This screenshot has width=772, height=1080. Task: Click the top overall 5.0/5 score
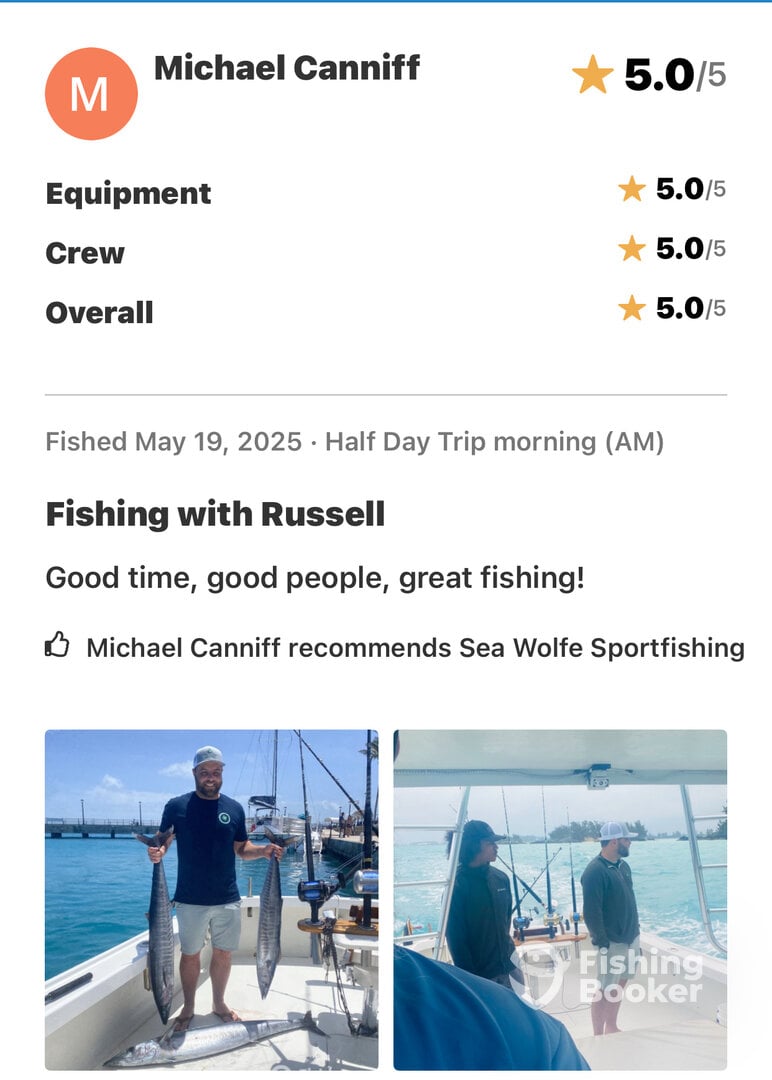coord(675,74)
